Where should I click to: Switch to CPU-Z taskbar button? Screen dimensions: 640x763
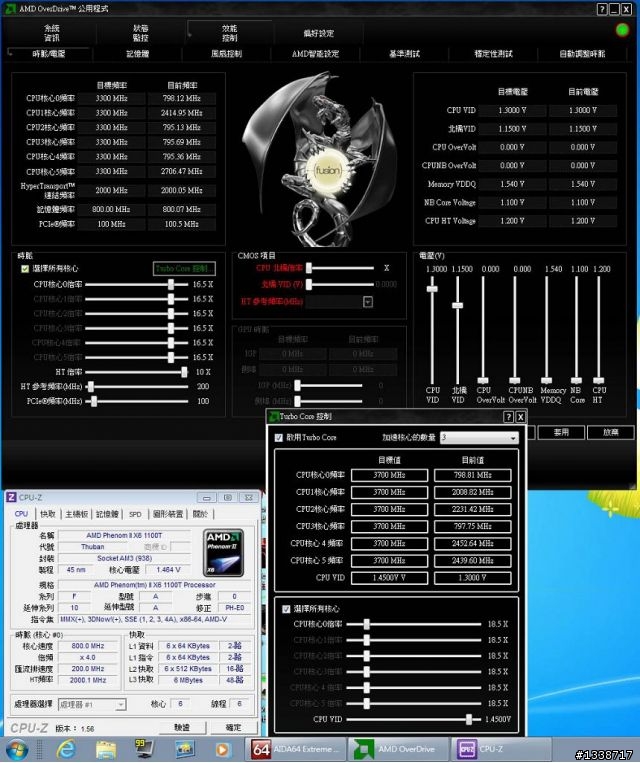pos(503,749)
